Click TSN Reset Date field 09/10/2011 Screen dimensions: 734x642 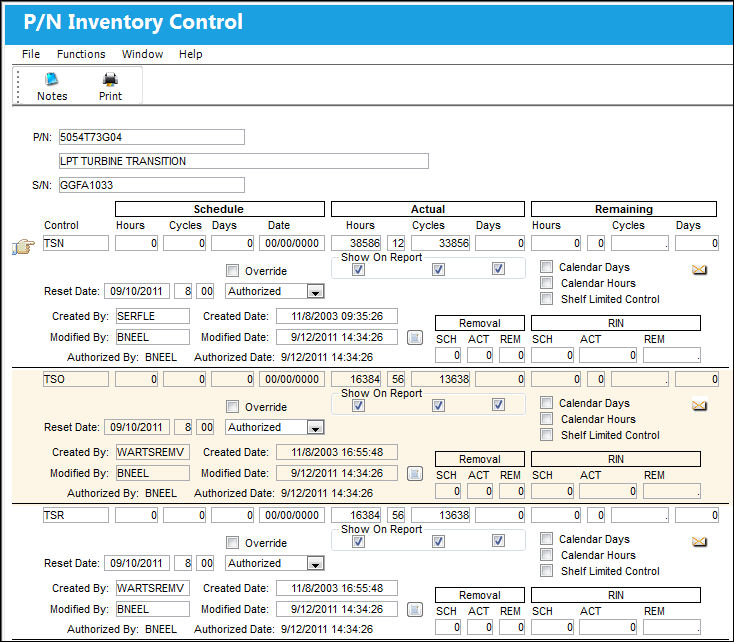point(137,291)
